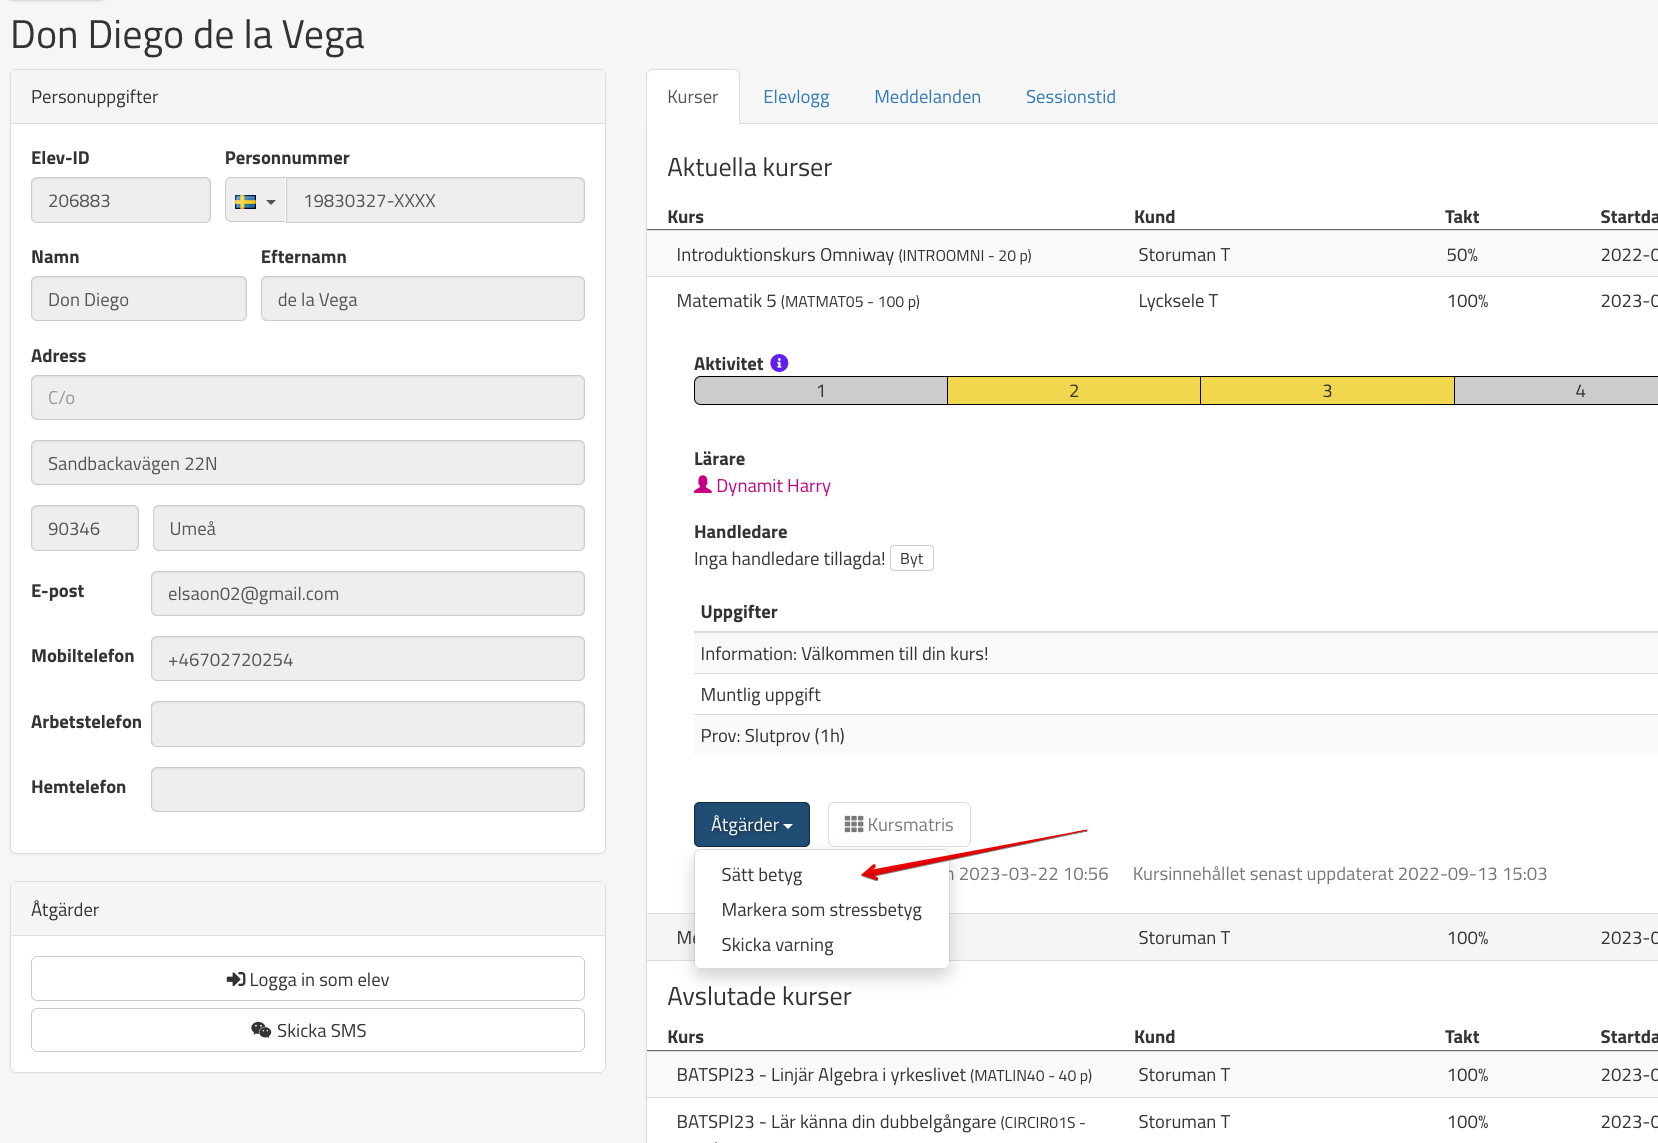
Task: Pick Skicka varning in dropdown menu
Action: [x=777, y=945]
